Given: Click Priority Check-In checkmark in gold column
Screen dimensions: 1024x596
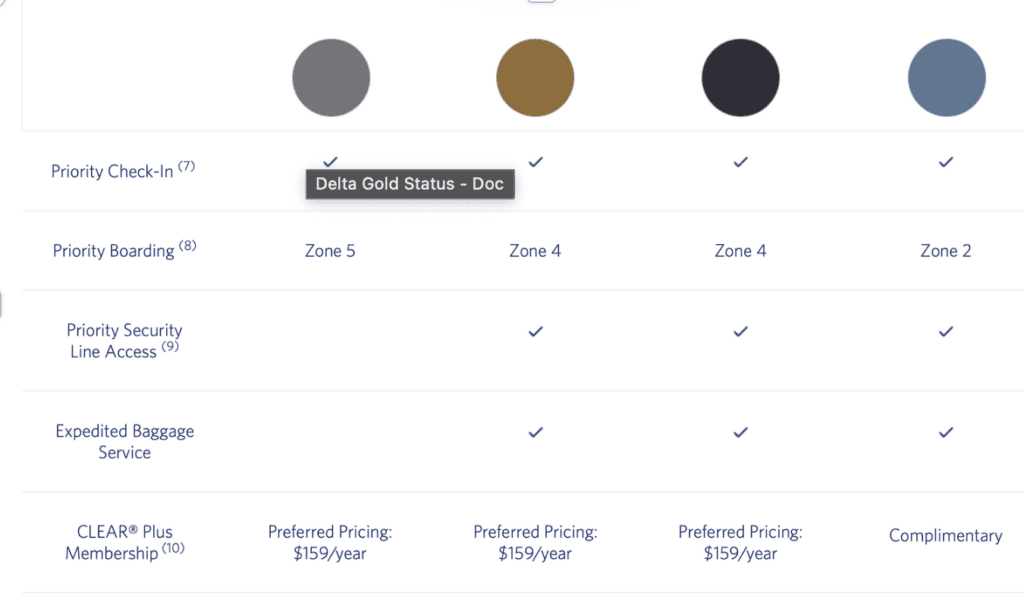Looking at the screenshot, I should click(x=535, y=161).
